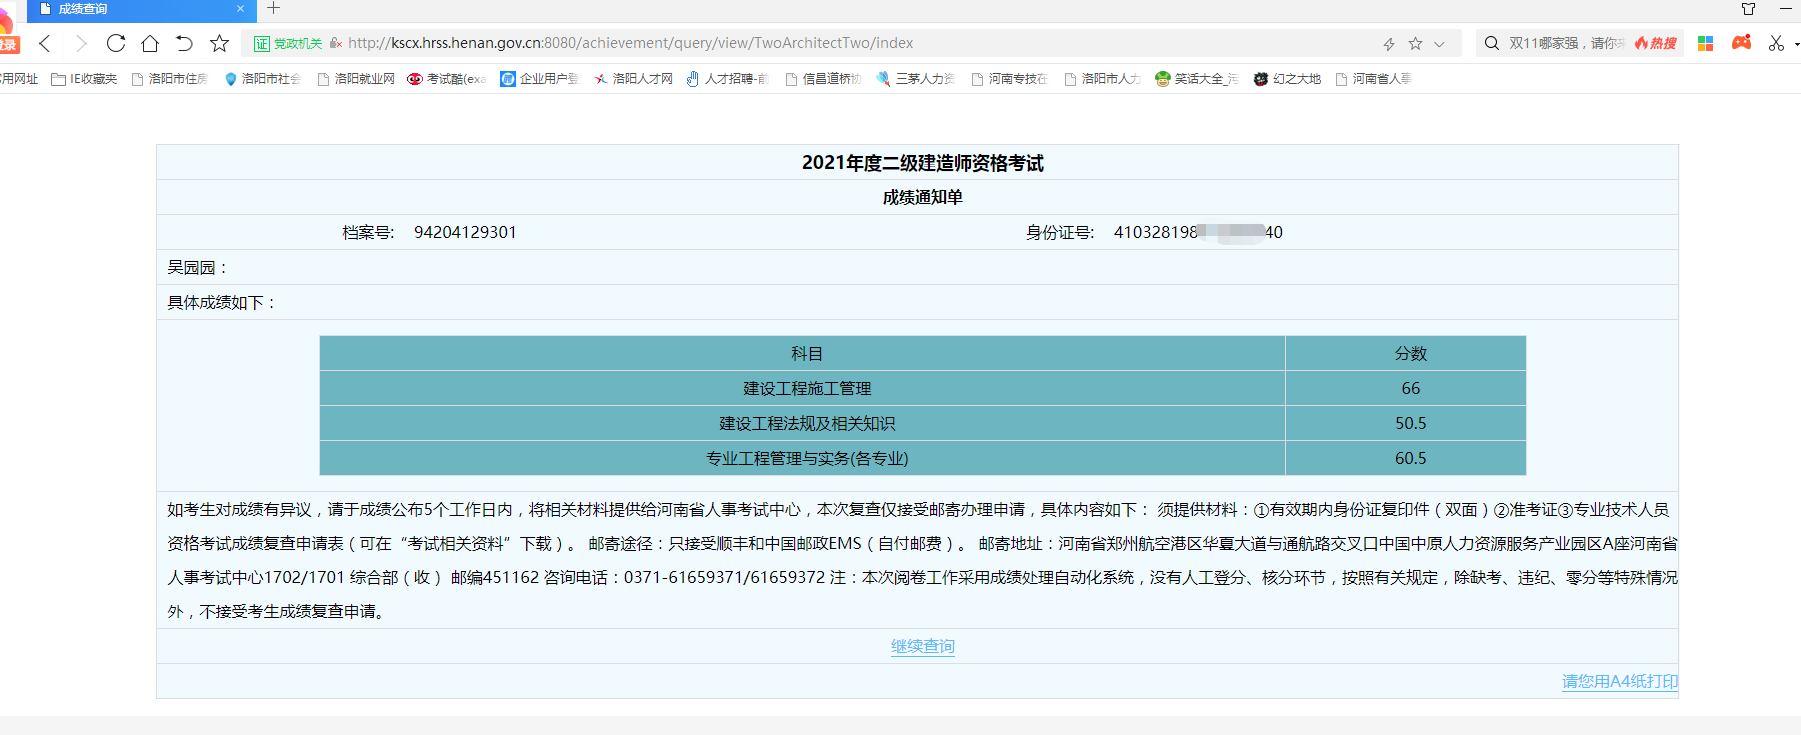The width and height of the screenshot is (1801, 735).
Task: Click the undo restore-closed-page icon
Action: (184, 43)
